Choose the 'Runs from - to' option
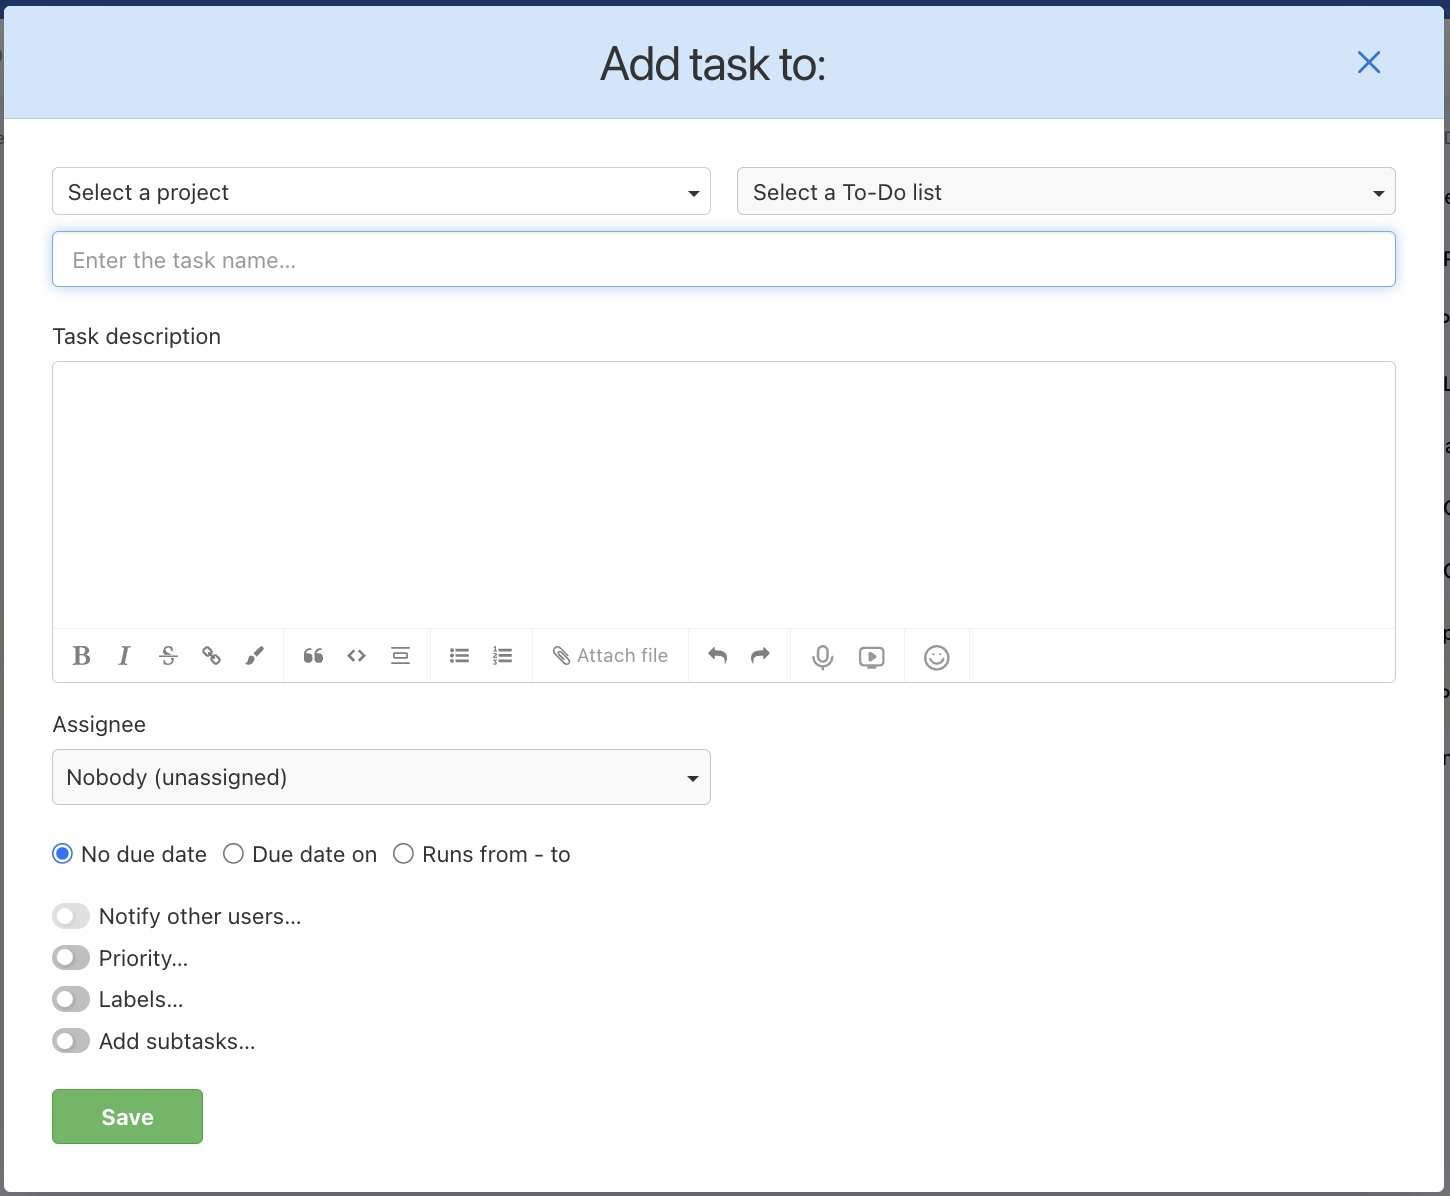This screenshot has width=1450, height=1196. (403, 853)
